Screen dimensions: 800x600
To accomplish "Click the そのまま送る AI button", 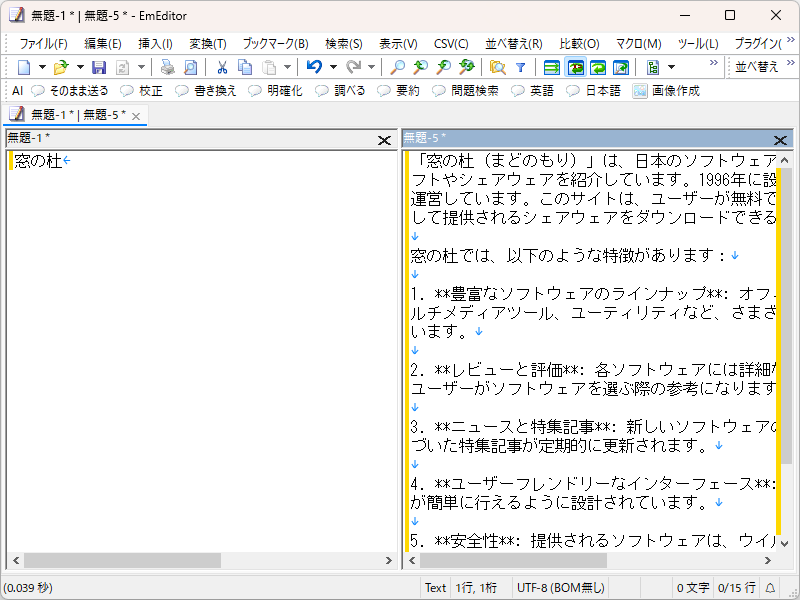I will tap(70, 91).
